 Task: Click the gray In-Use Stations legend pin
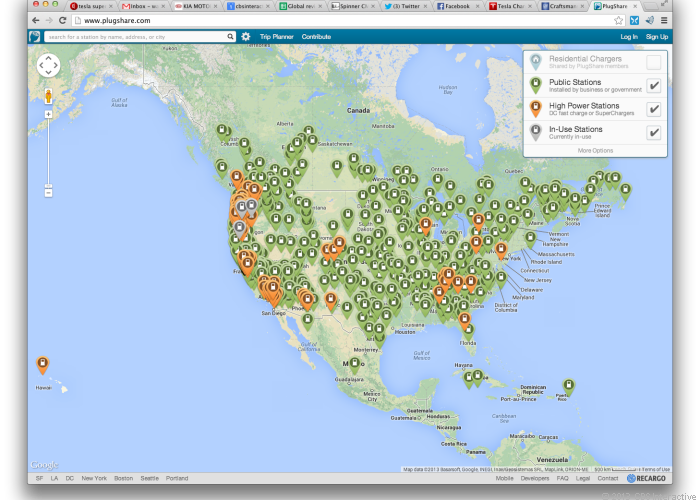(535, 132)
